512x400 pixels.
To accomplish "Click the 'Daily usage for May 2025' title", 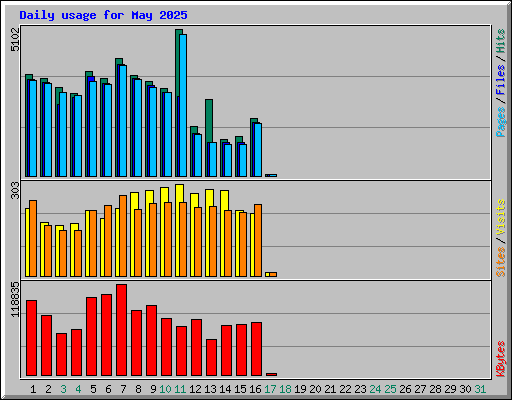I will [103, 15].
